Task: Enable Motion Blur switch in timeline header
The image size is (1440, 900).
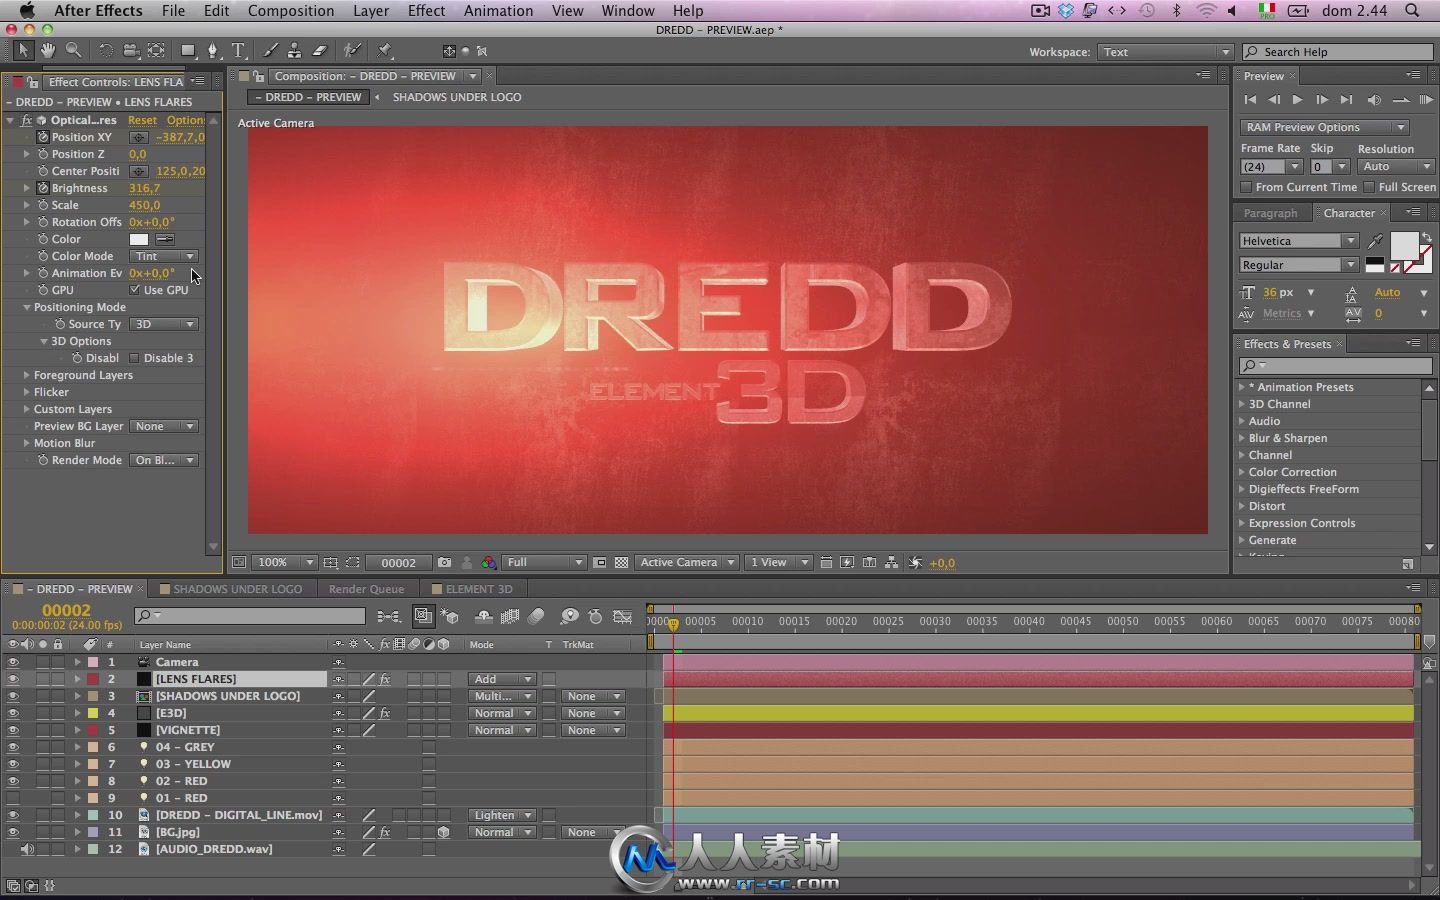Action: click(537, 617)
